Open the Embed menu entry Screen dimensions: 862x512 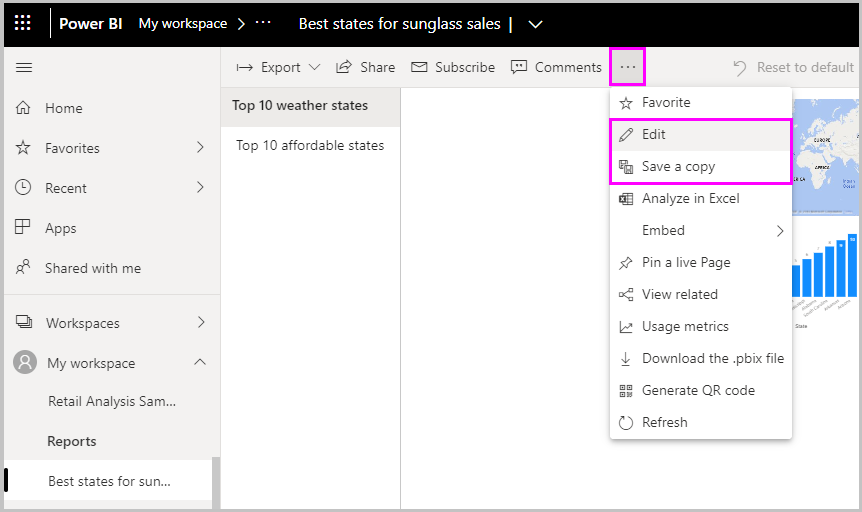click(x=700, y=230)
